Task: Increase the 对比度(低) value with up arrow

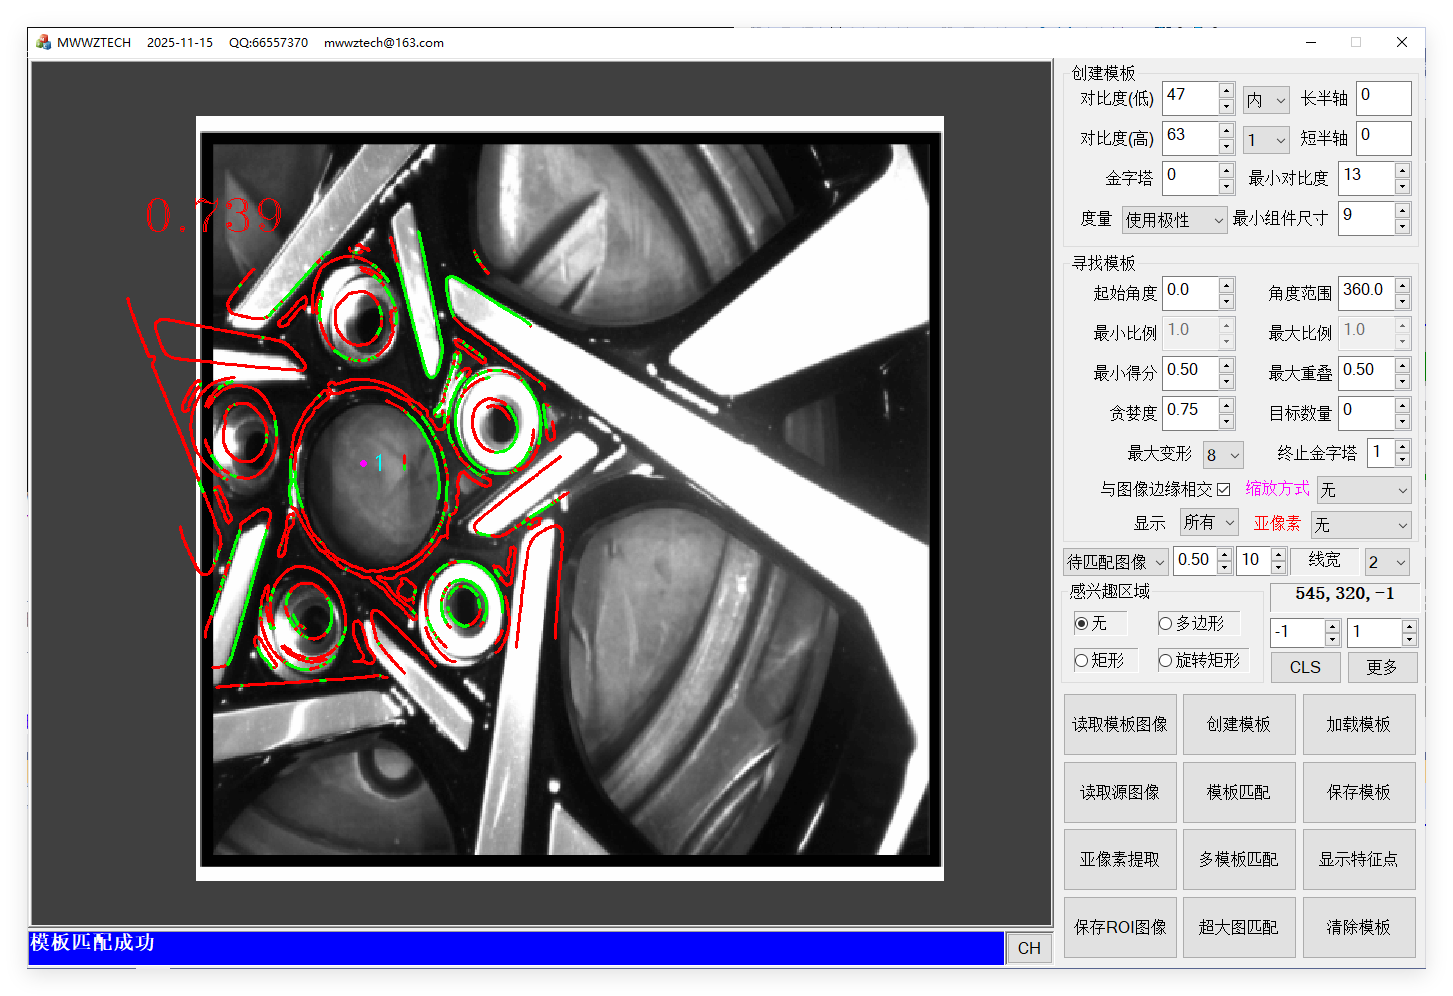Action: 1226,91
